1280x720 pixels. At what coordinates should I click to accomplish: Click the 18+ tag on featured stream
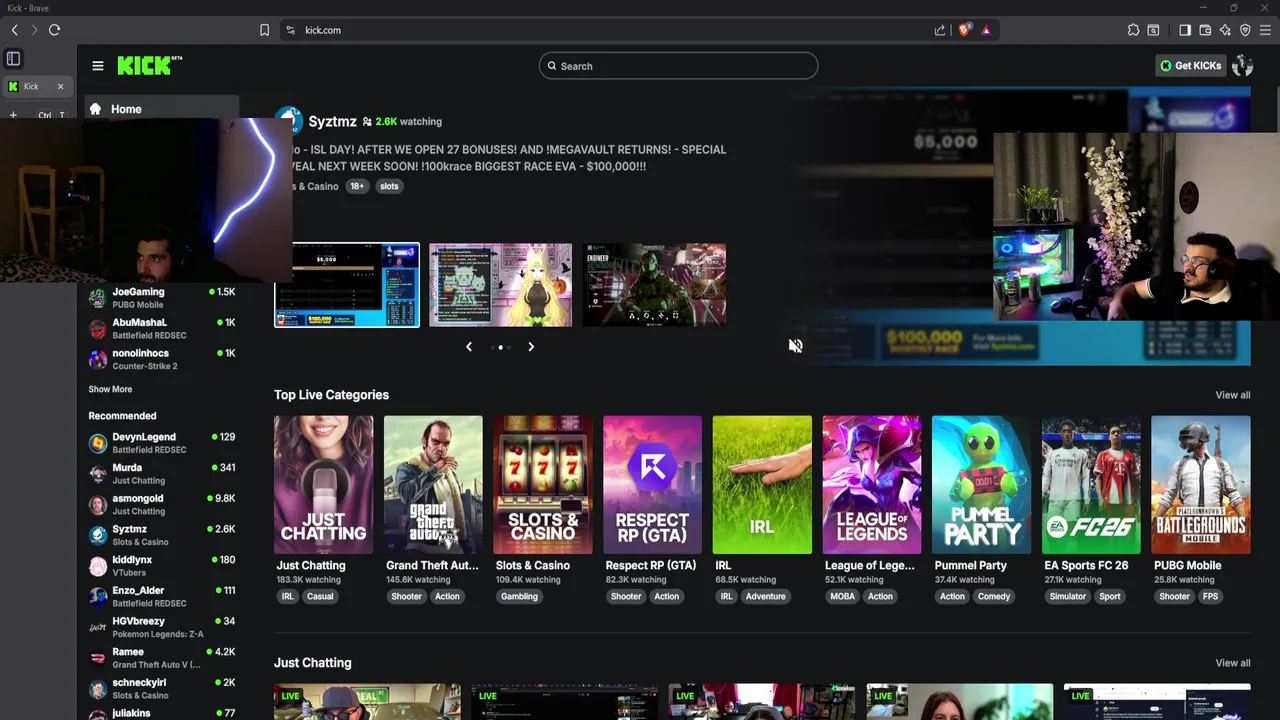point(357,186)
